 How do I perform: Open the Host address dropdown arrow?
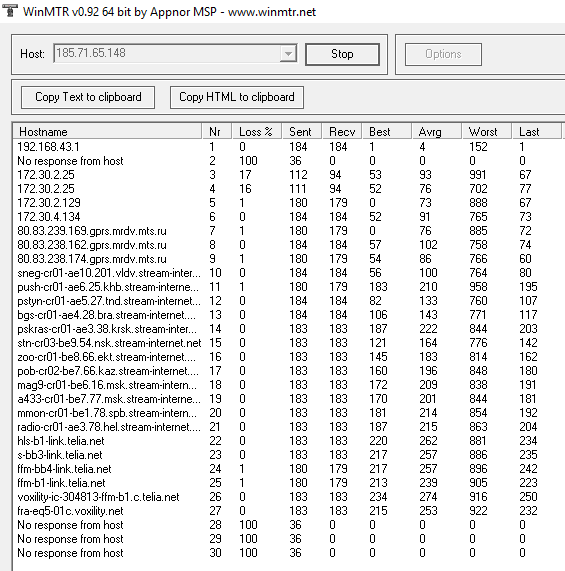tap(288, 54)
